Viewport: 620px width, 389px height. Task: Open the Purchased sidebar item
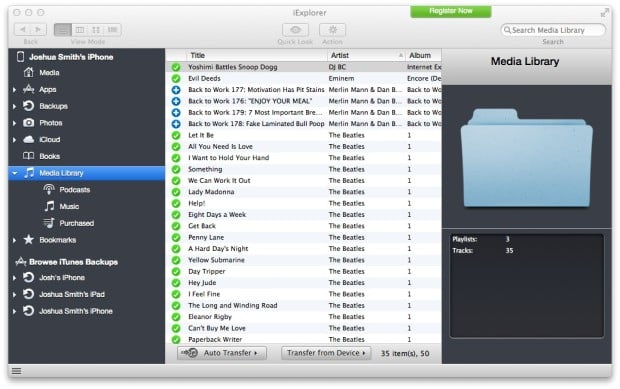click(x=76, y=223)
